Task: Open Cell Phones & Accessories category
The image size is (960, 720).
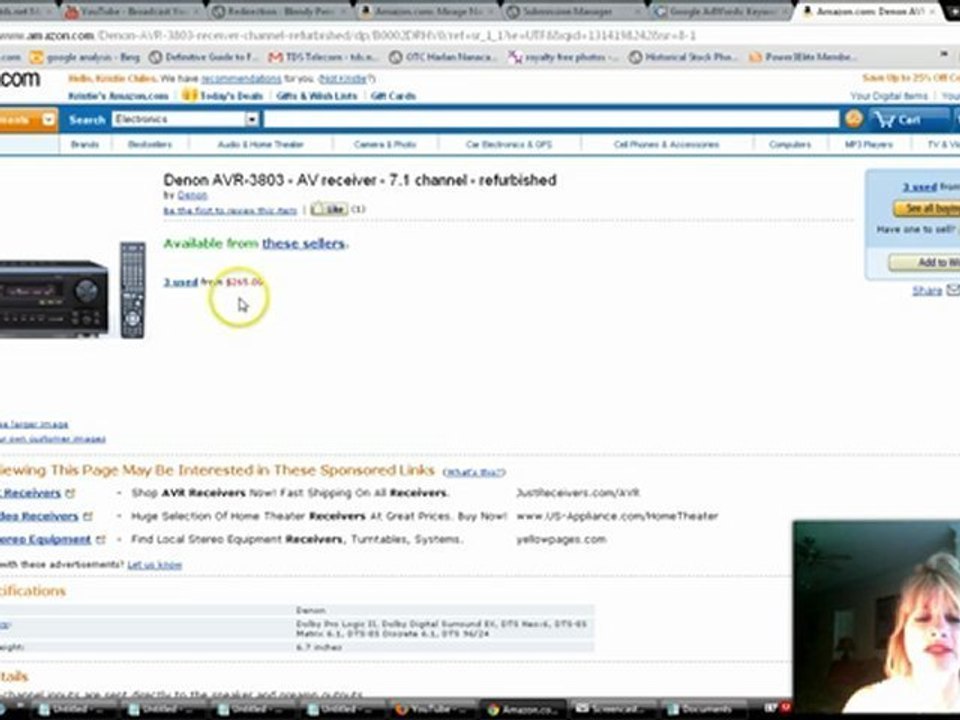Action: coord(666,144)
